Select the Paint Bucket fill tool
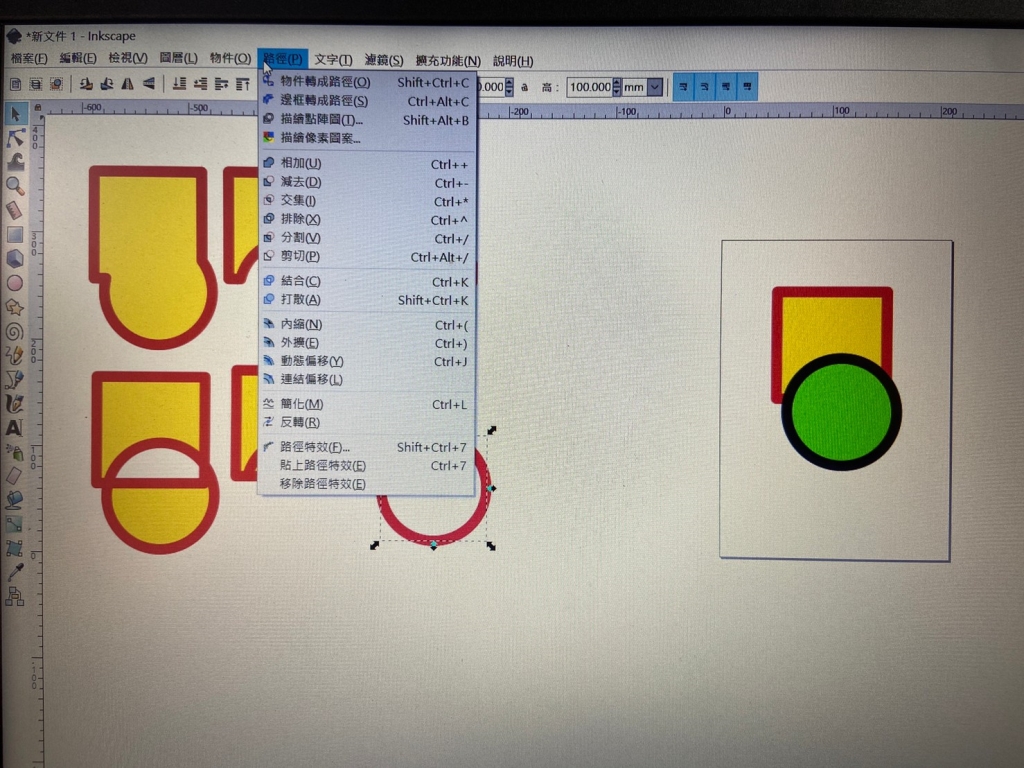This screenshot has height=768, width=1024. coord(14,499)
